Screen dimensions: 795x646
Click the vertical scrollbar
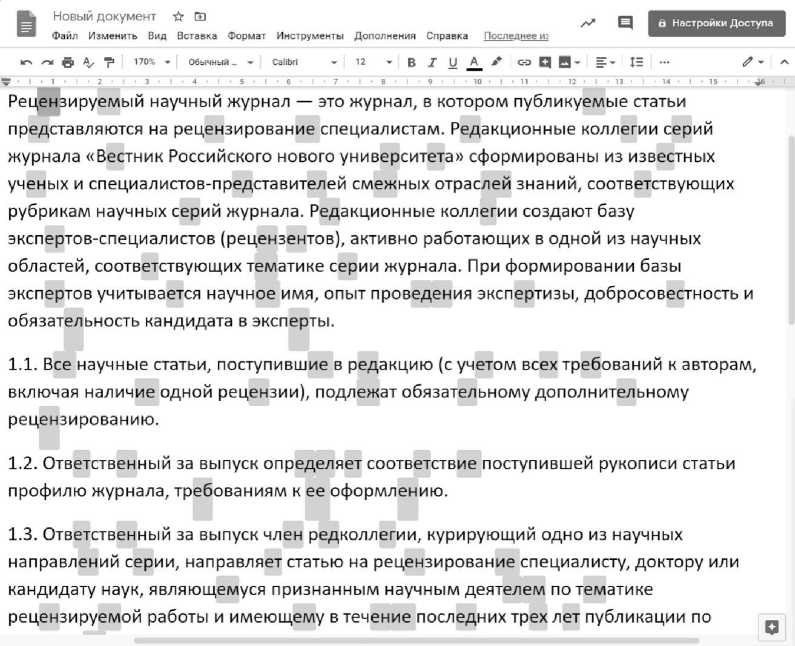pyautogui.click(x=791, y=229)
